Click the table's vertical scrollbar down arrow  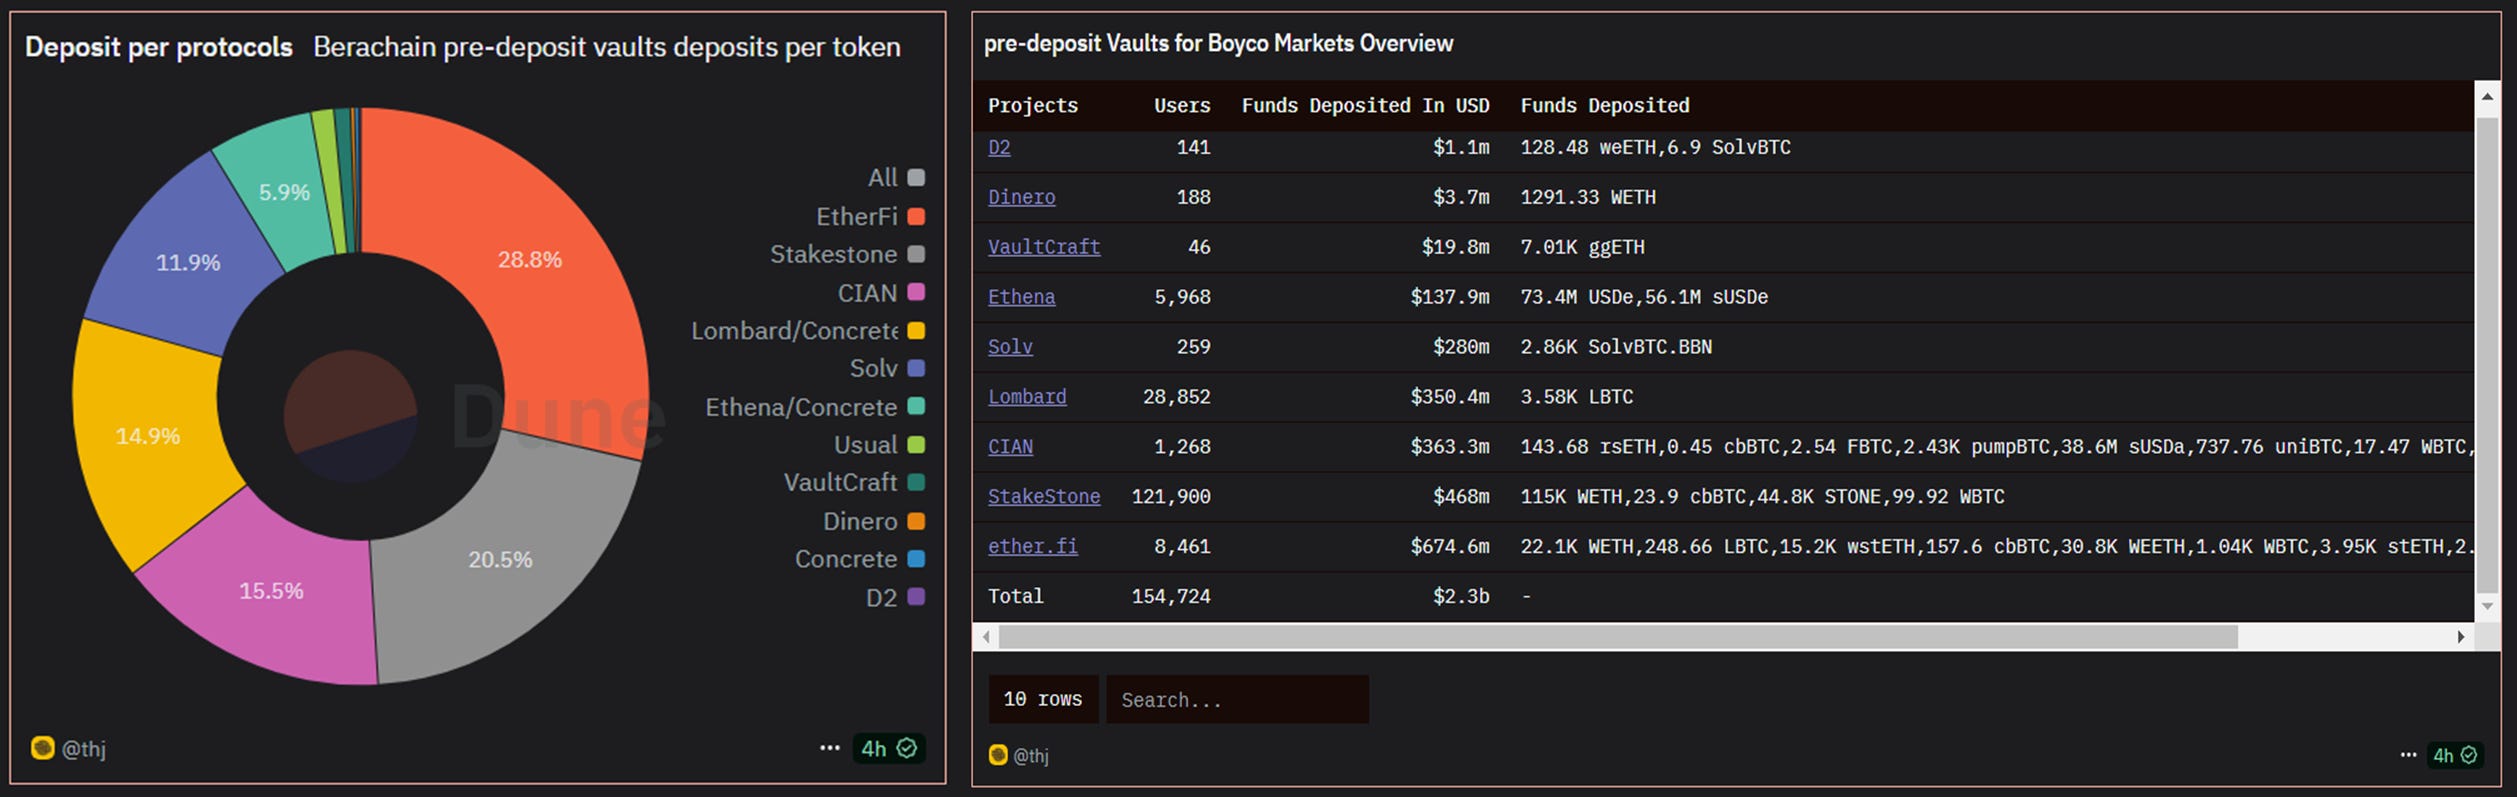pyautogui.click(x=2487, y=606)
